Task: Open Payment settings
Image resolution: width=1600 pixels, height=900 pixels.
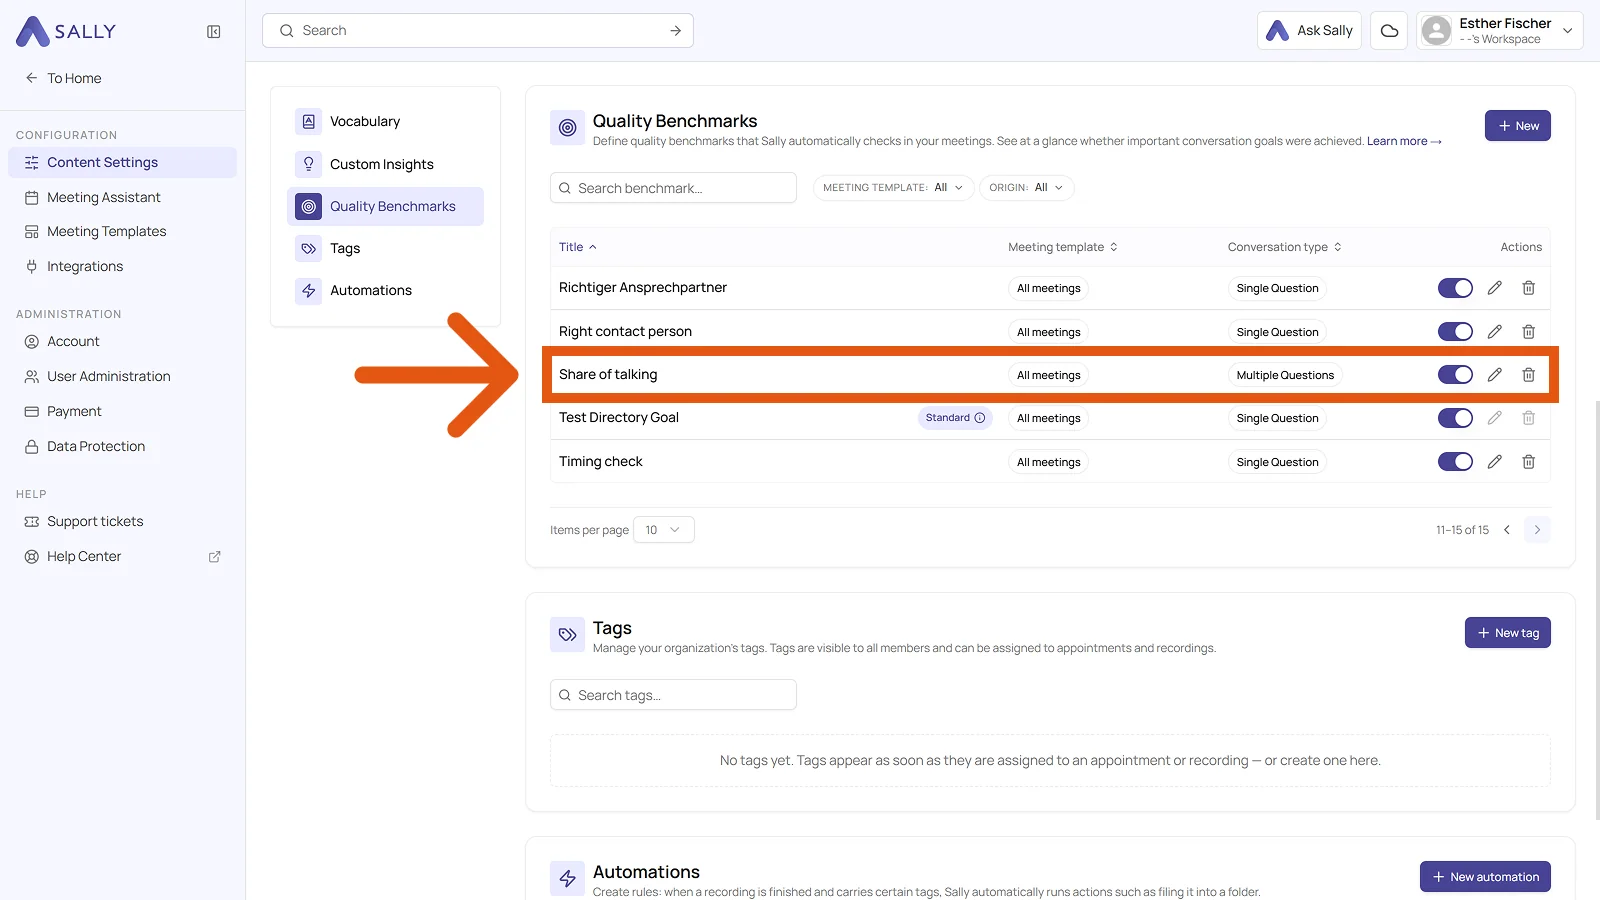Action: 122,412
